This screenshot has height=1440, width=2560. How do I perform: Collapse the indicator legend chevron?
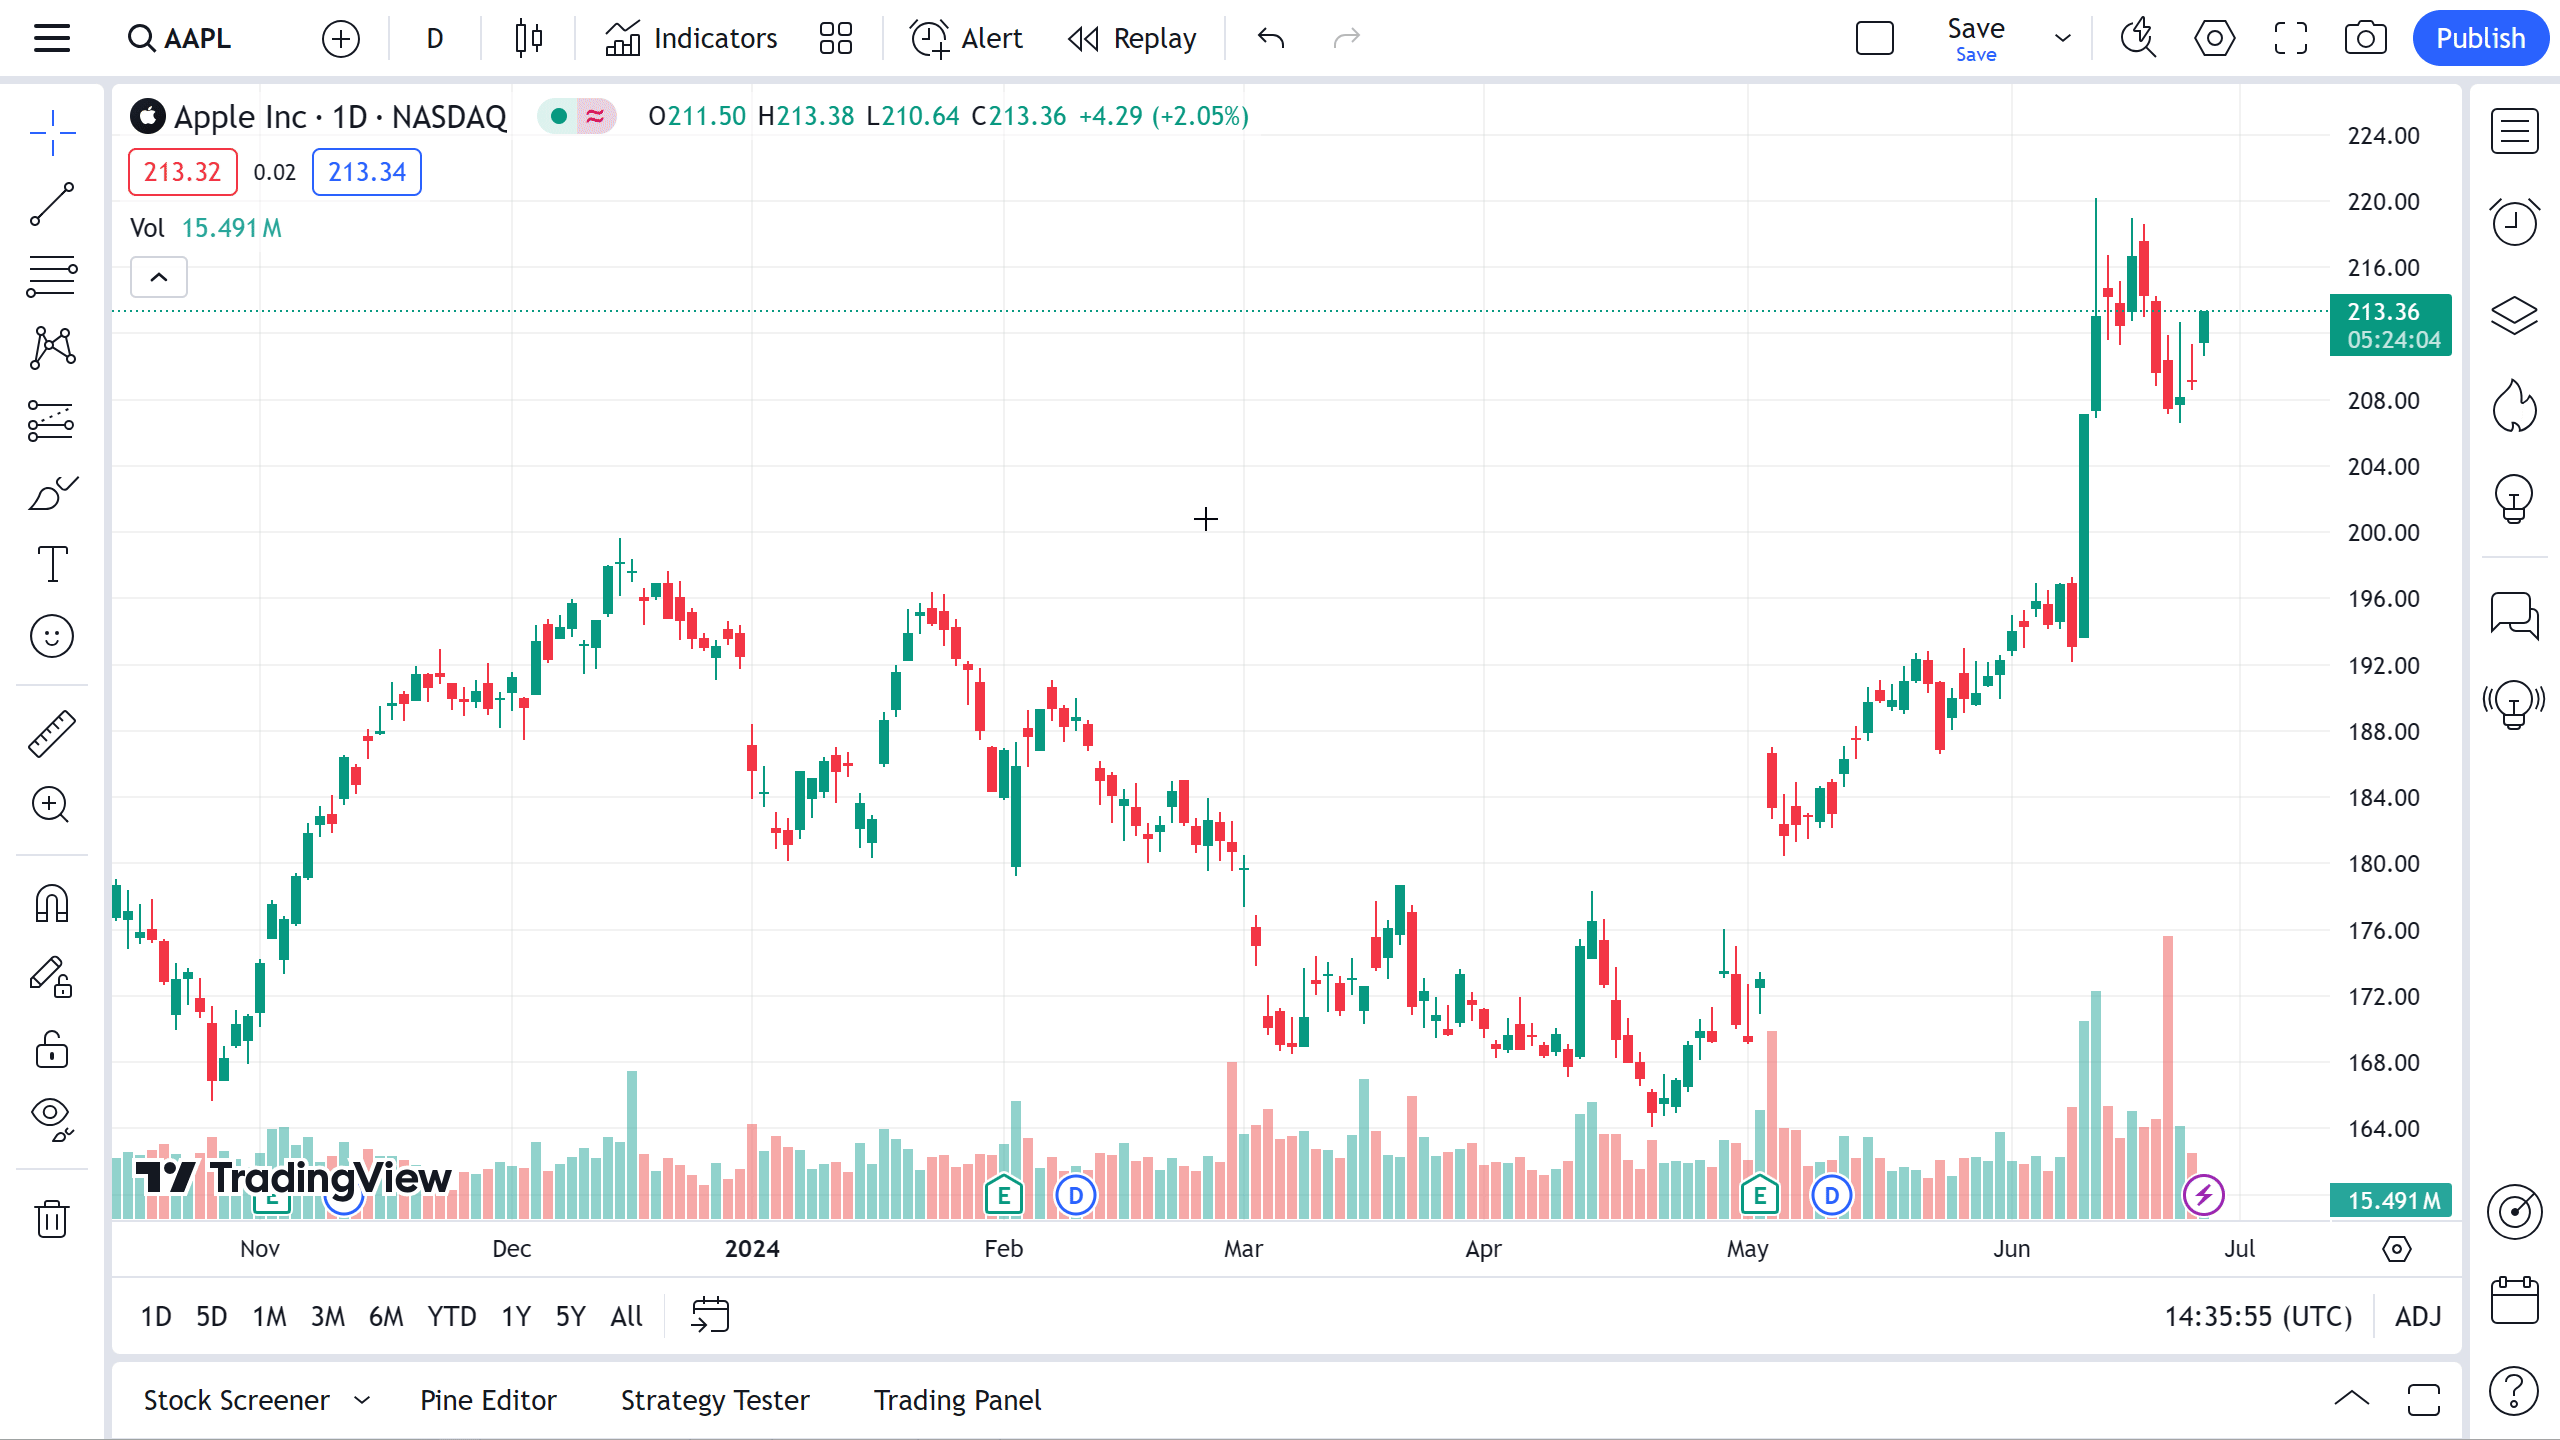[x=159, y=277]
